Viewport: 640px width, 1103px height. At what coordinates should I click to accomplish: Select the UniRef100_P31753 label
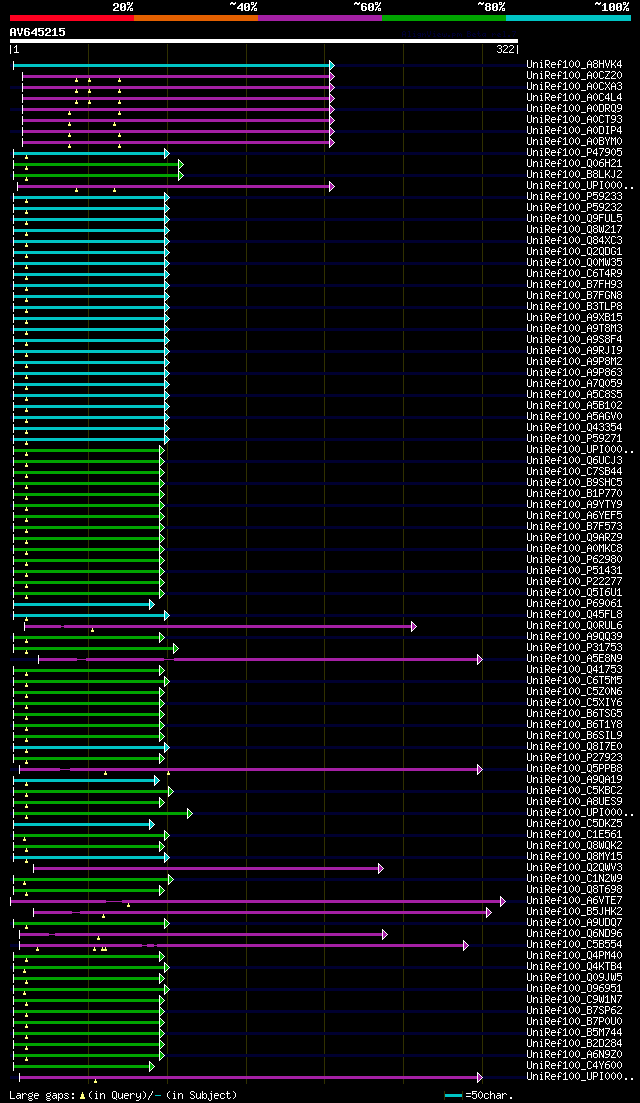pos(574,648)
